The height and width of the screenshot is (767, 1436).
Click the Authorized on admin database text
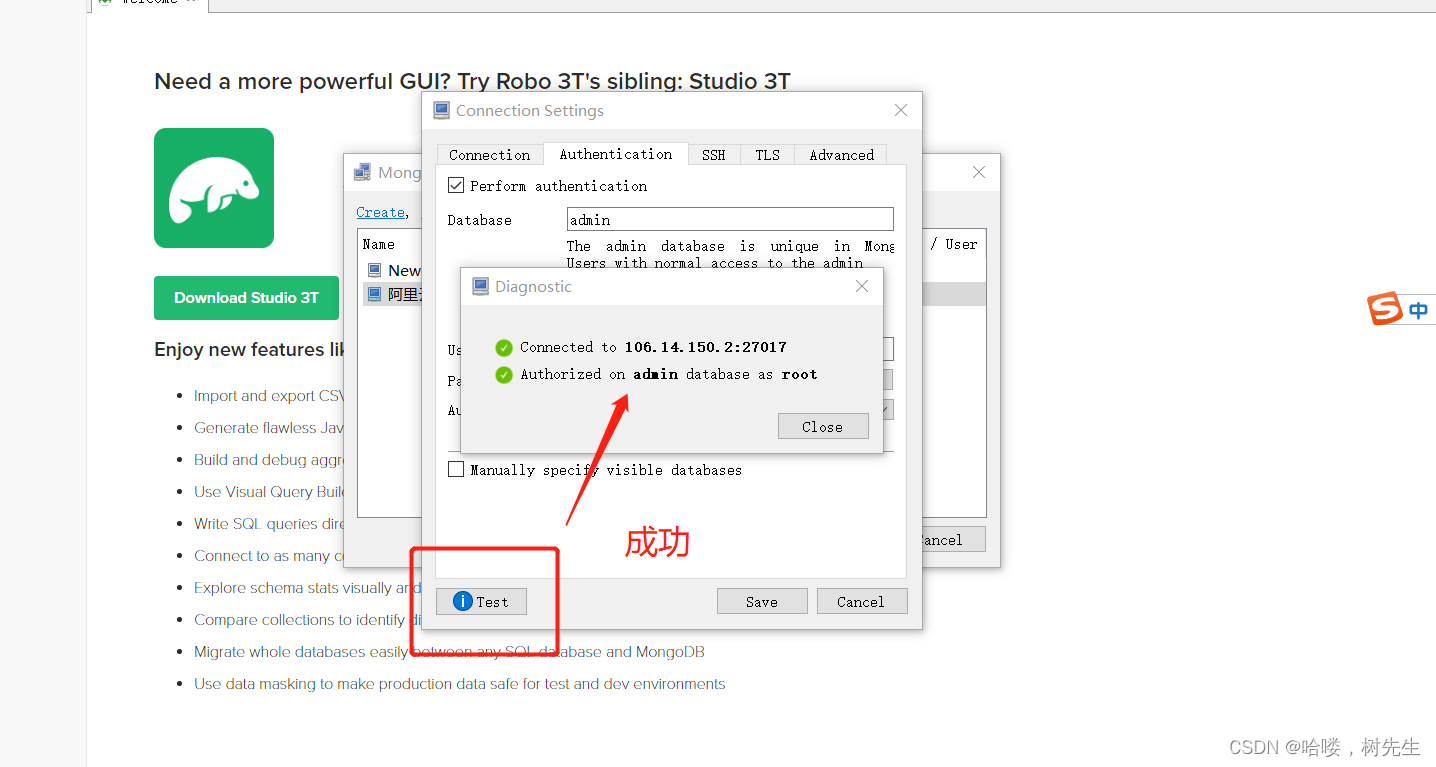coord(669,374)
